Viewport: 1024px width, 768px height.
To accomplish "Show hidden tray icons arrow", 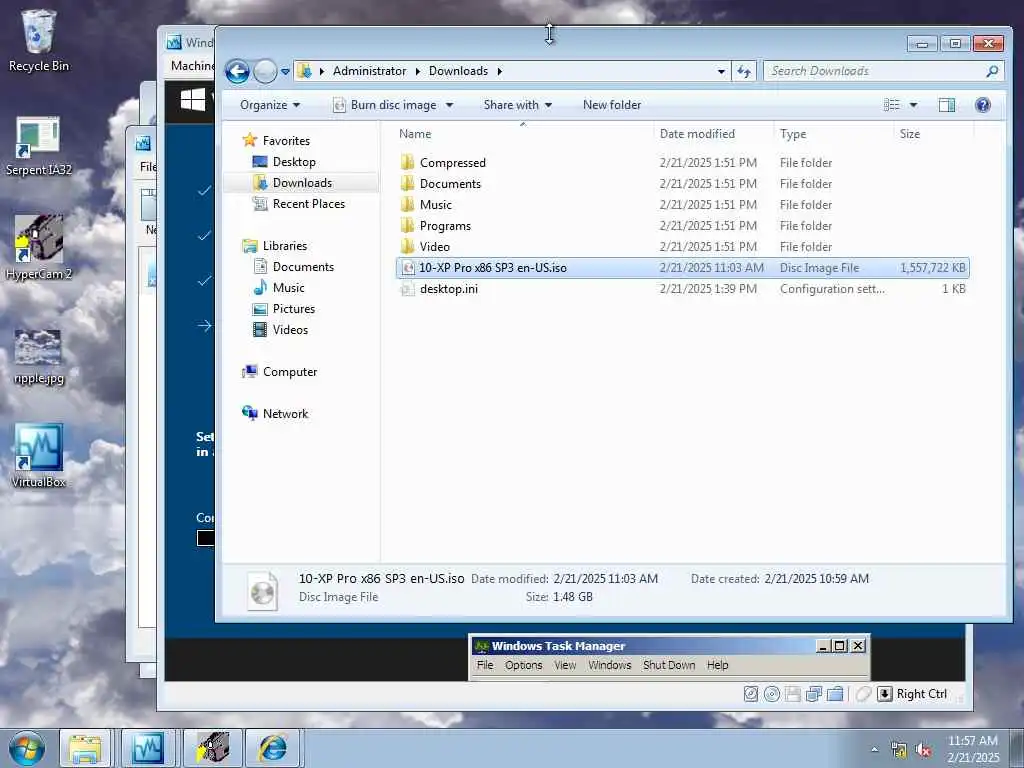I will (874, 749).
